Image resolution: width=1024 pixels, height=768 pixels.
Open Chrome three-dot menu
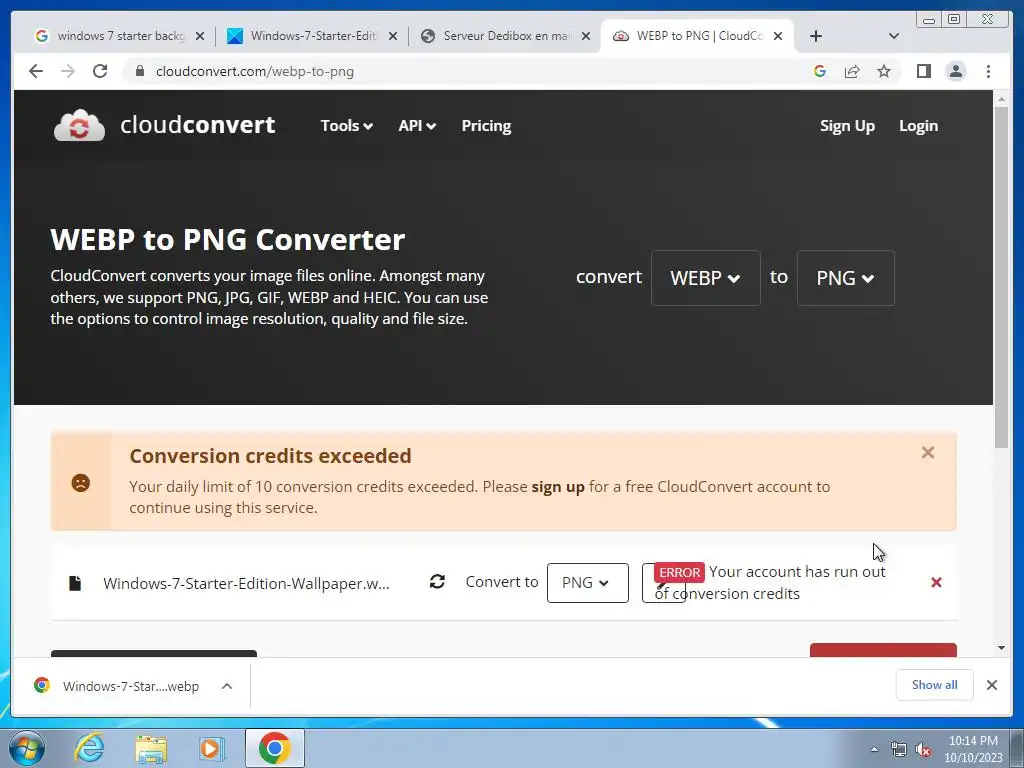(x=988, y=71)
